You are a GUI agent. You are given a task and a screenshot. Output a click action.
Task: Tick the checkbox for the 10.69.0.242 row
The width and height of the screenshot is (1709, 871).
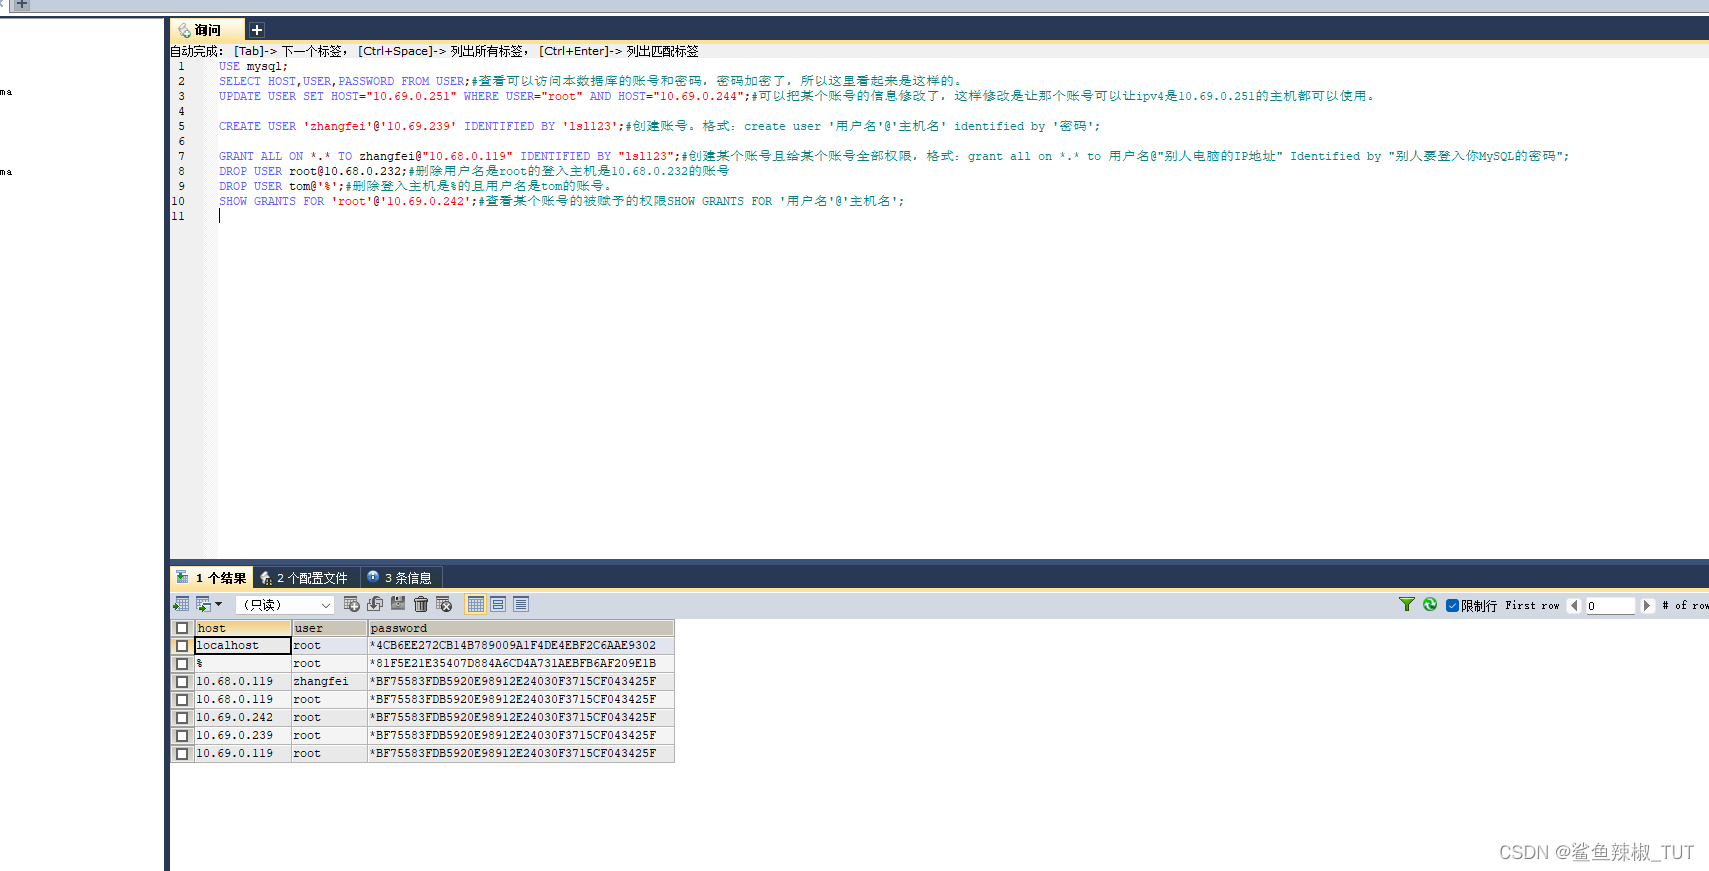coord(182,718)
